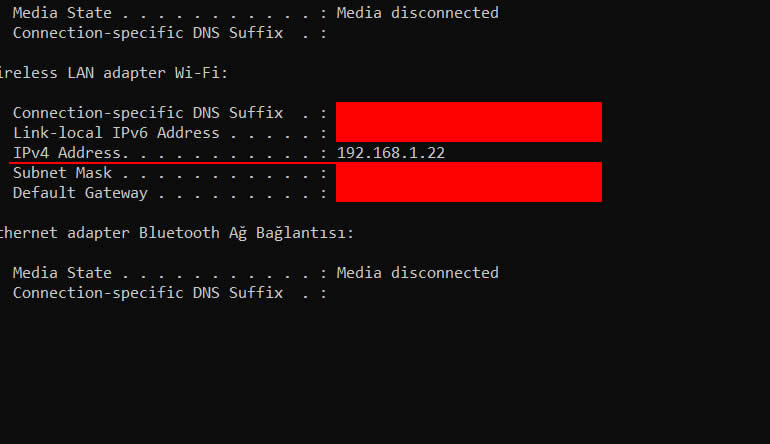Click the IPv4 Address label text
Viewport: 770px width, 444px height.
point(66,153)
